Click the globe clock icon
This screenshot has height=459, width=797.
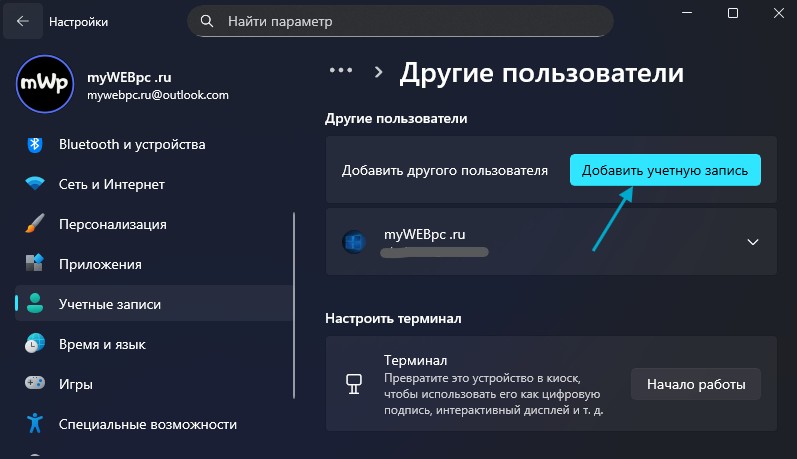coord(35,344)
